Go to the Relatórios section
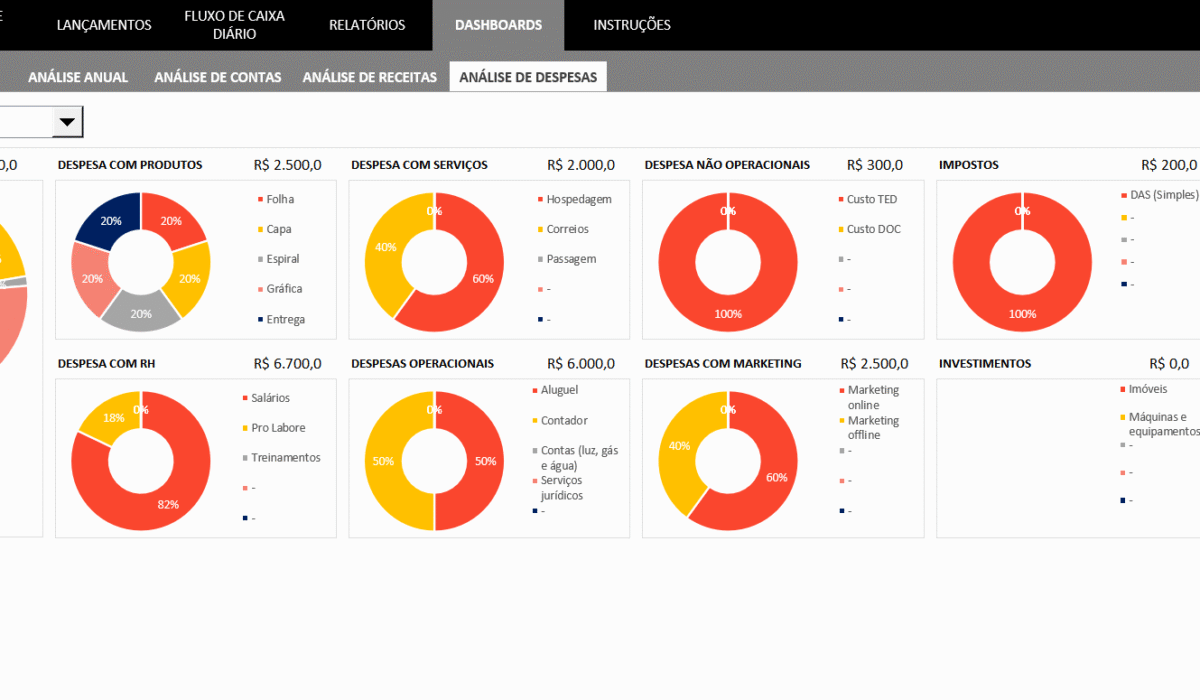Screen dimensions: 1200x700 pyautogui.click(x=367, y=25)
